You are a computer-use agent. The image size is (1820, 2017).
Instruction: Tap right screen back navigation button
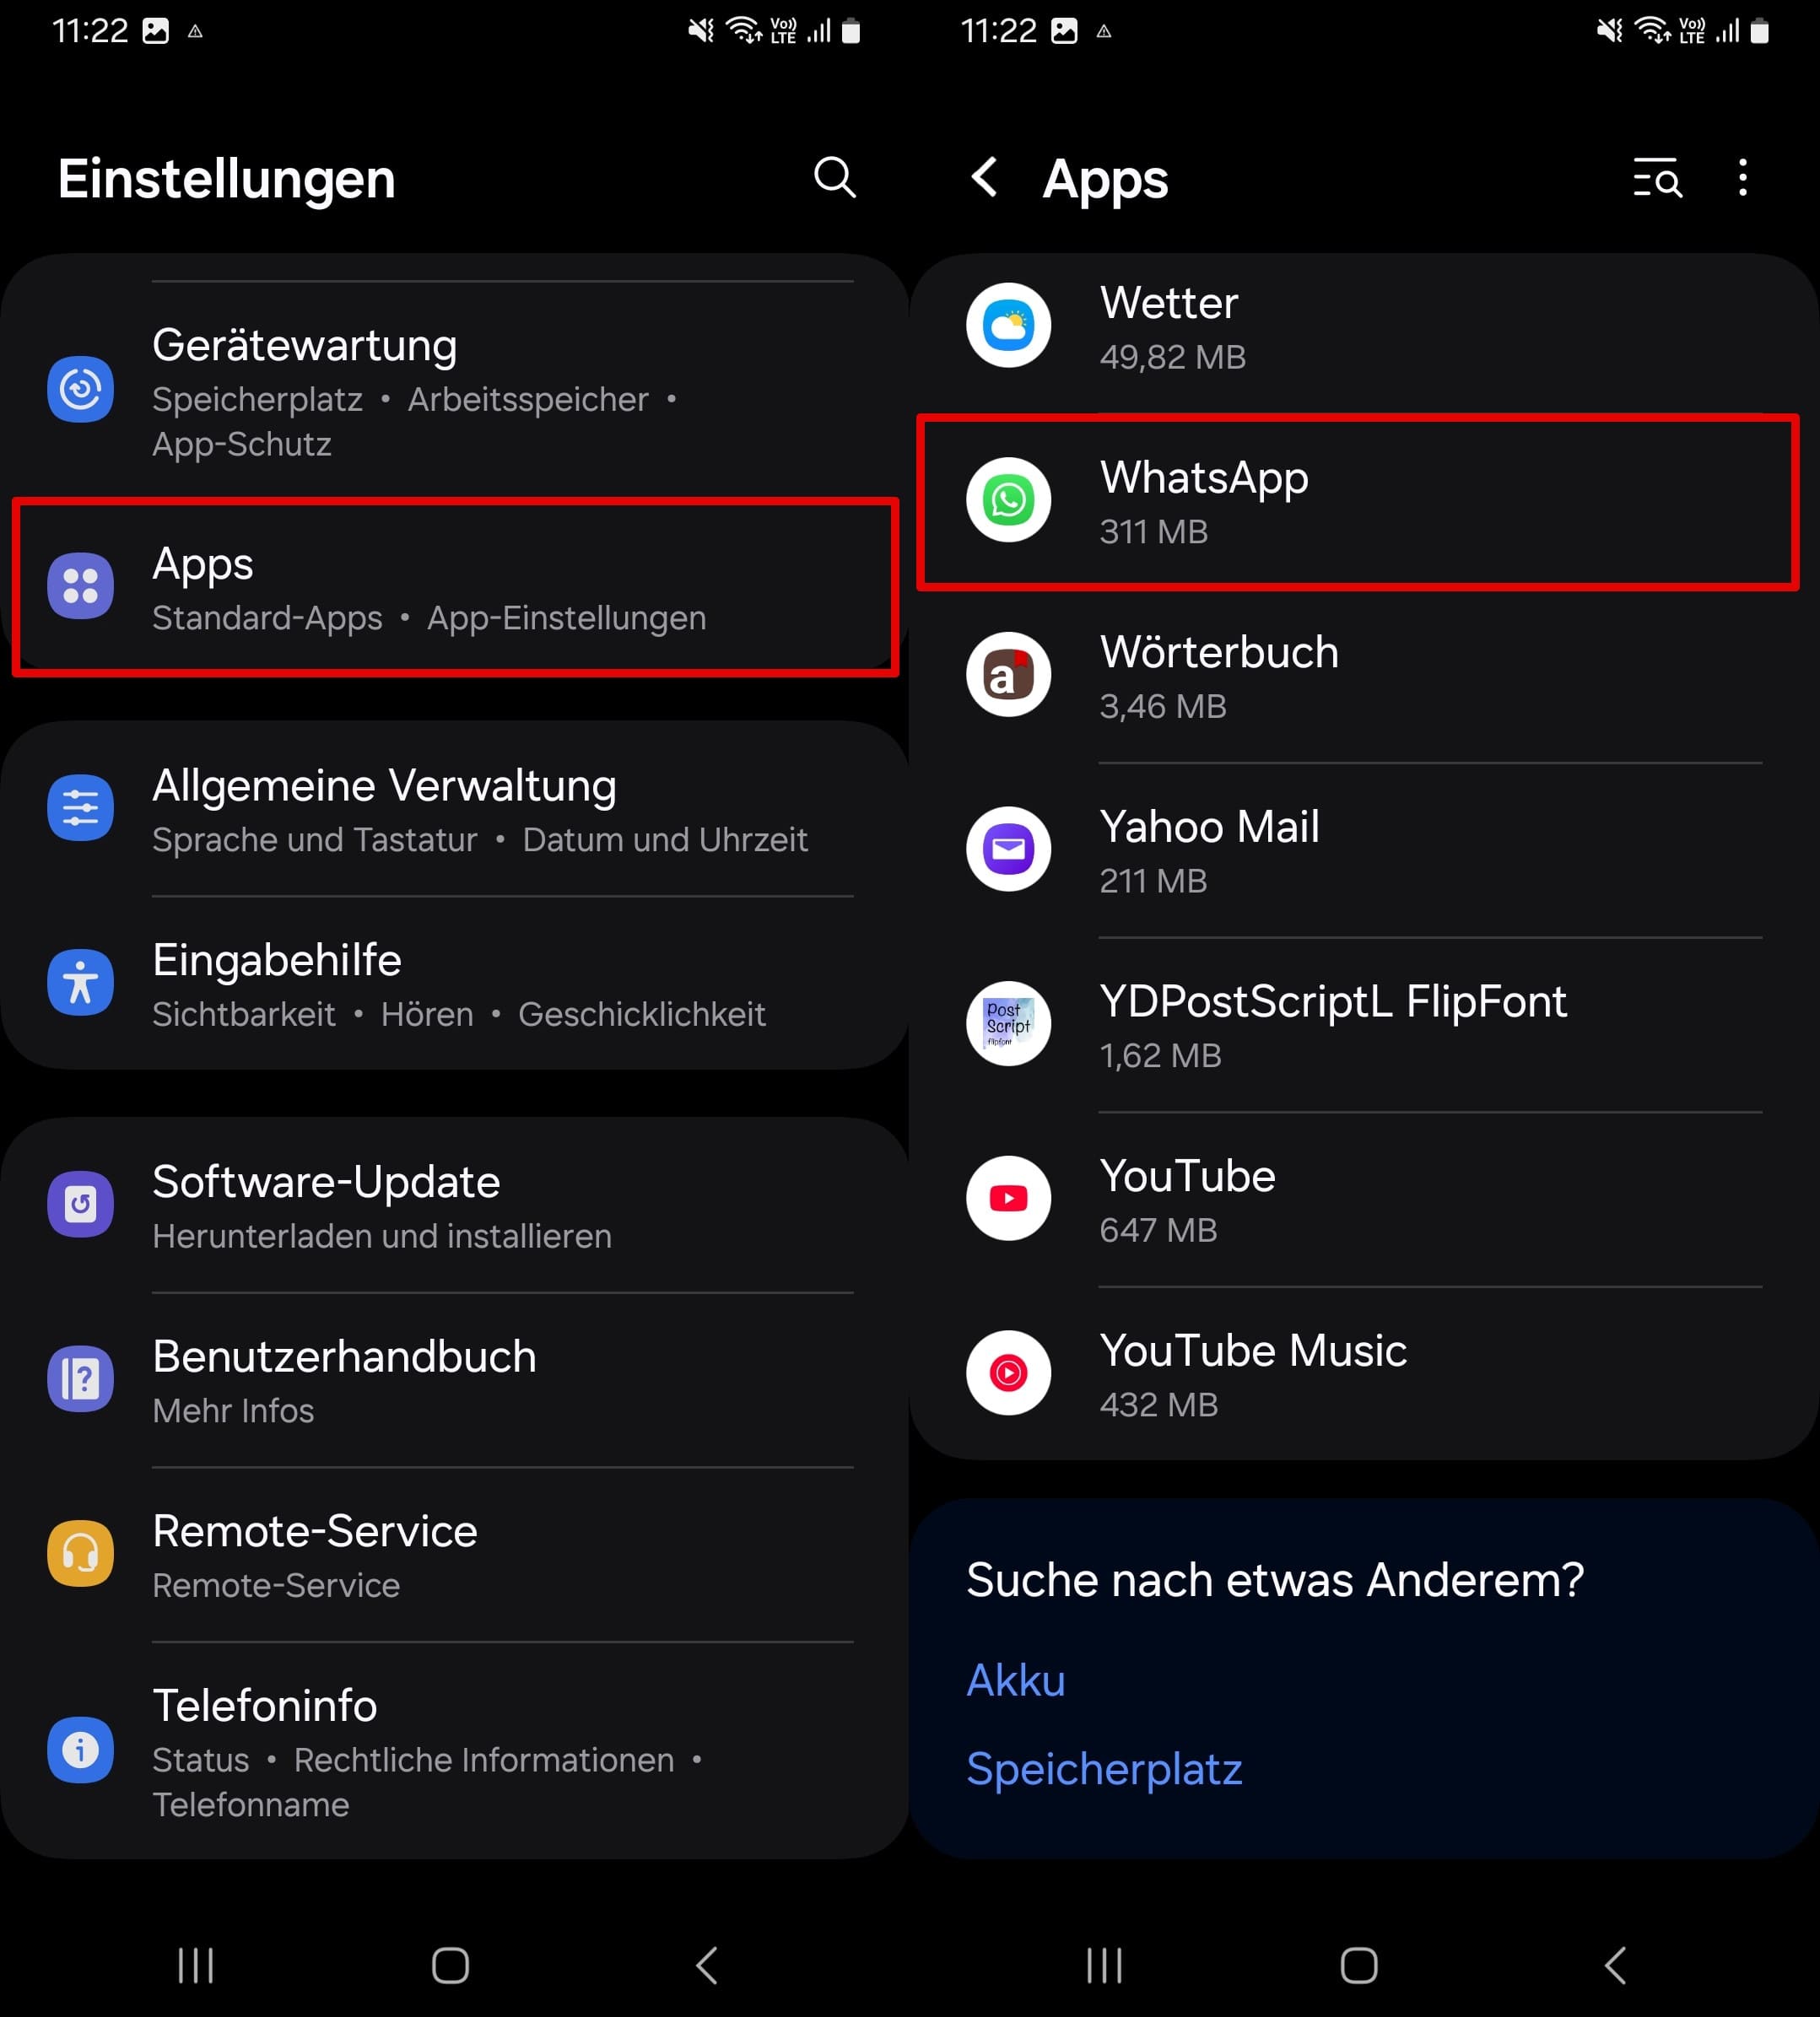[1615, 1965]
